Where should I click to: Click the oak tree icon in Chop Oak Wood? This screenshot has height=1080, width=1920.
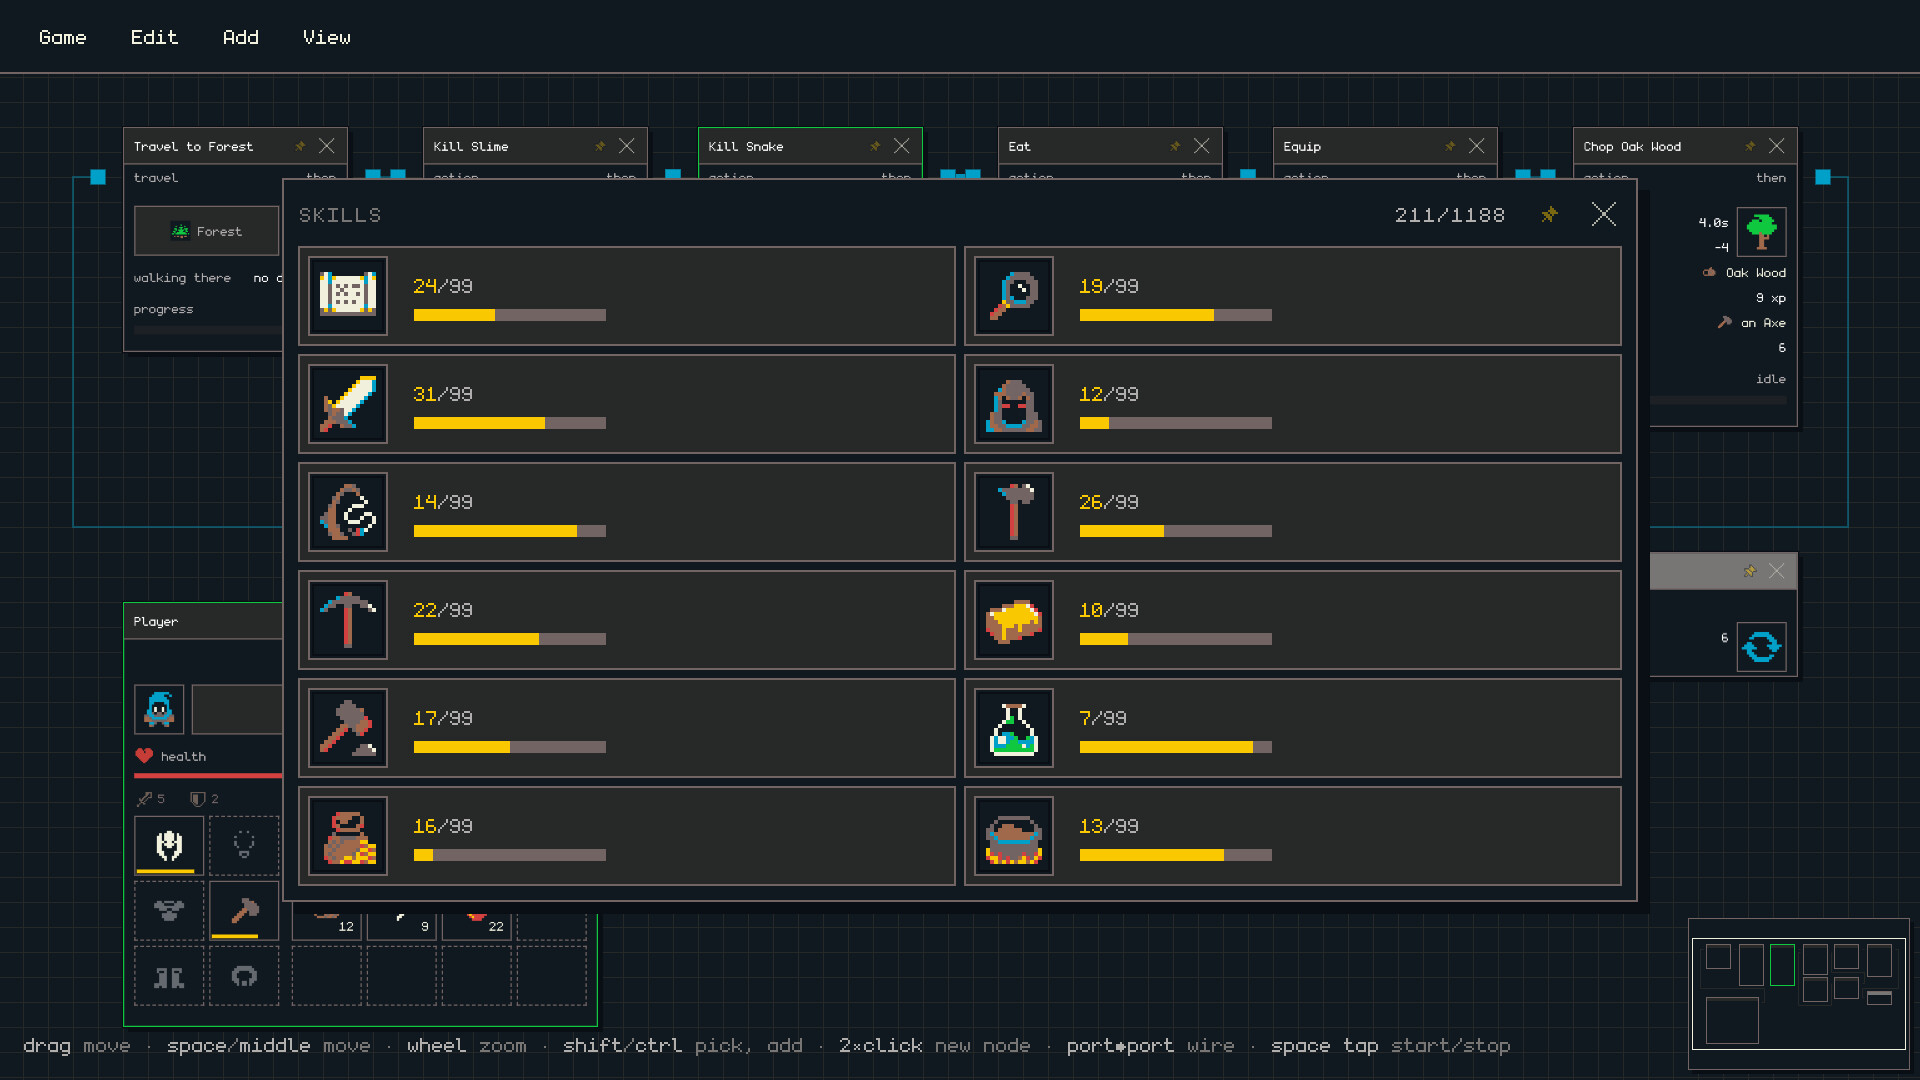[x=1761, y=232]
